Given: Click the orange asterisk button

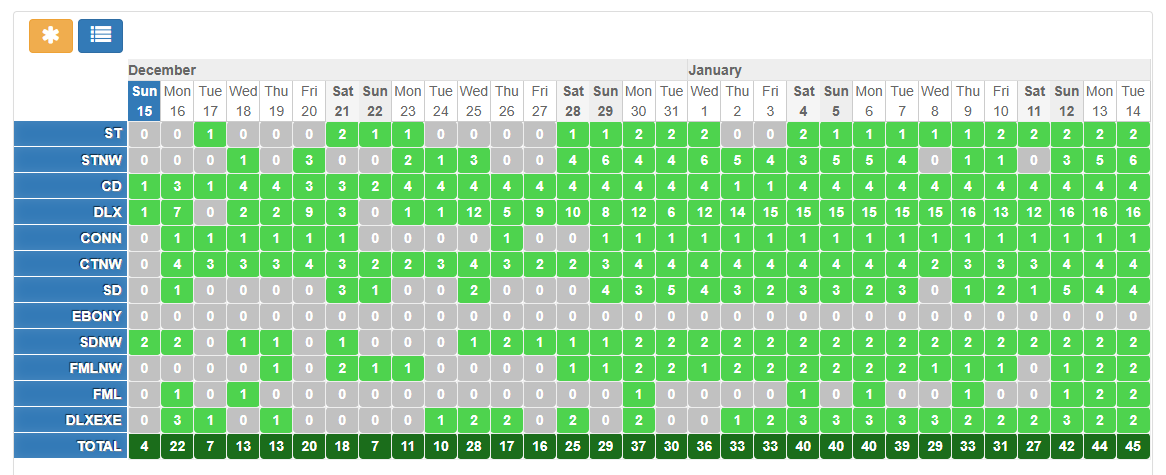Looking at the screenshot, I should (51, 35).
